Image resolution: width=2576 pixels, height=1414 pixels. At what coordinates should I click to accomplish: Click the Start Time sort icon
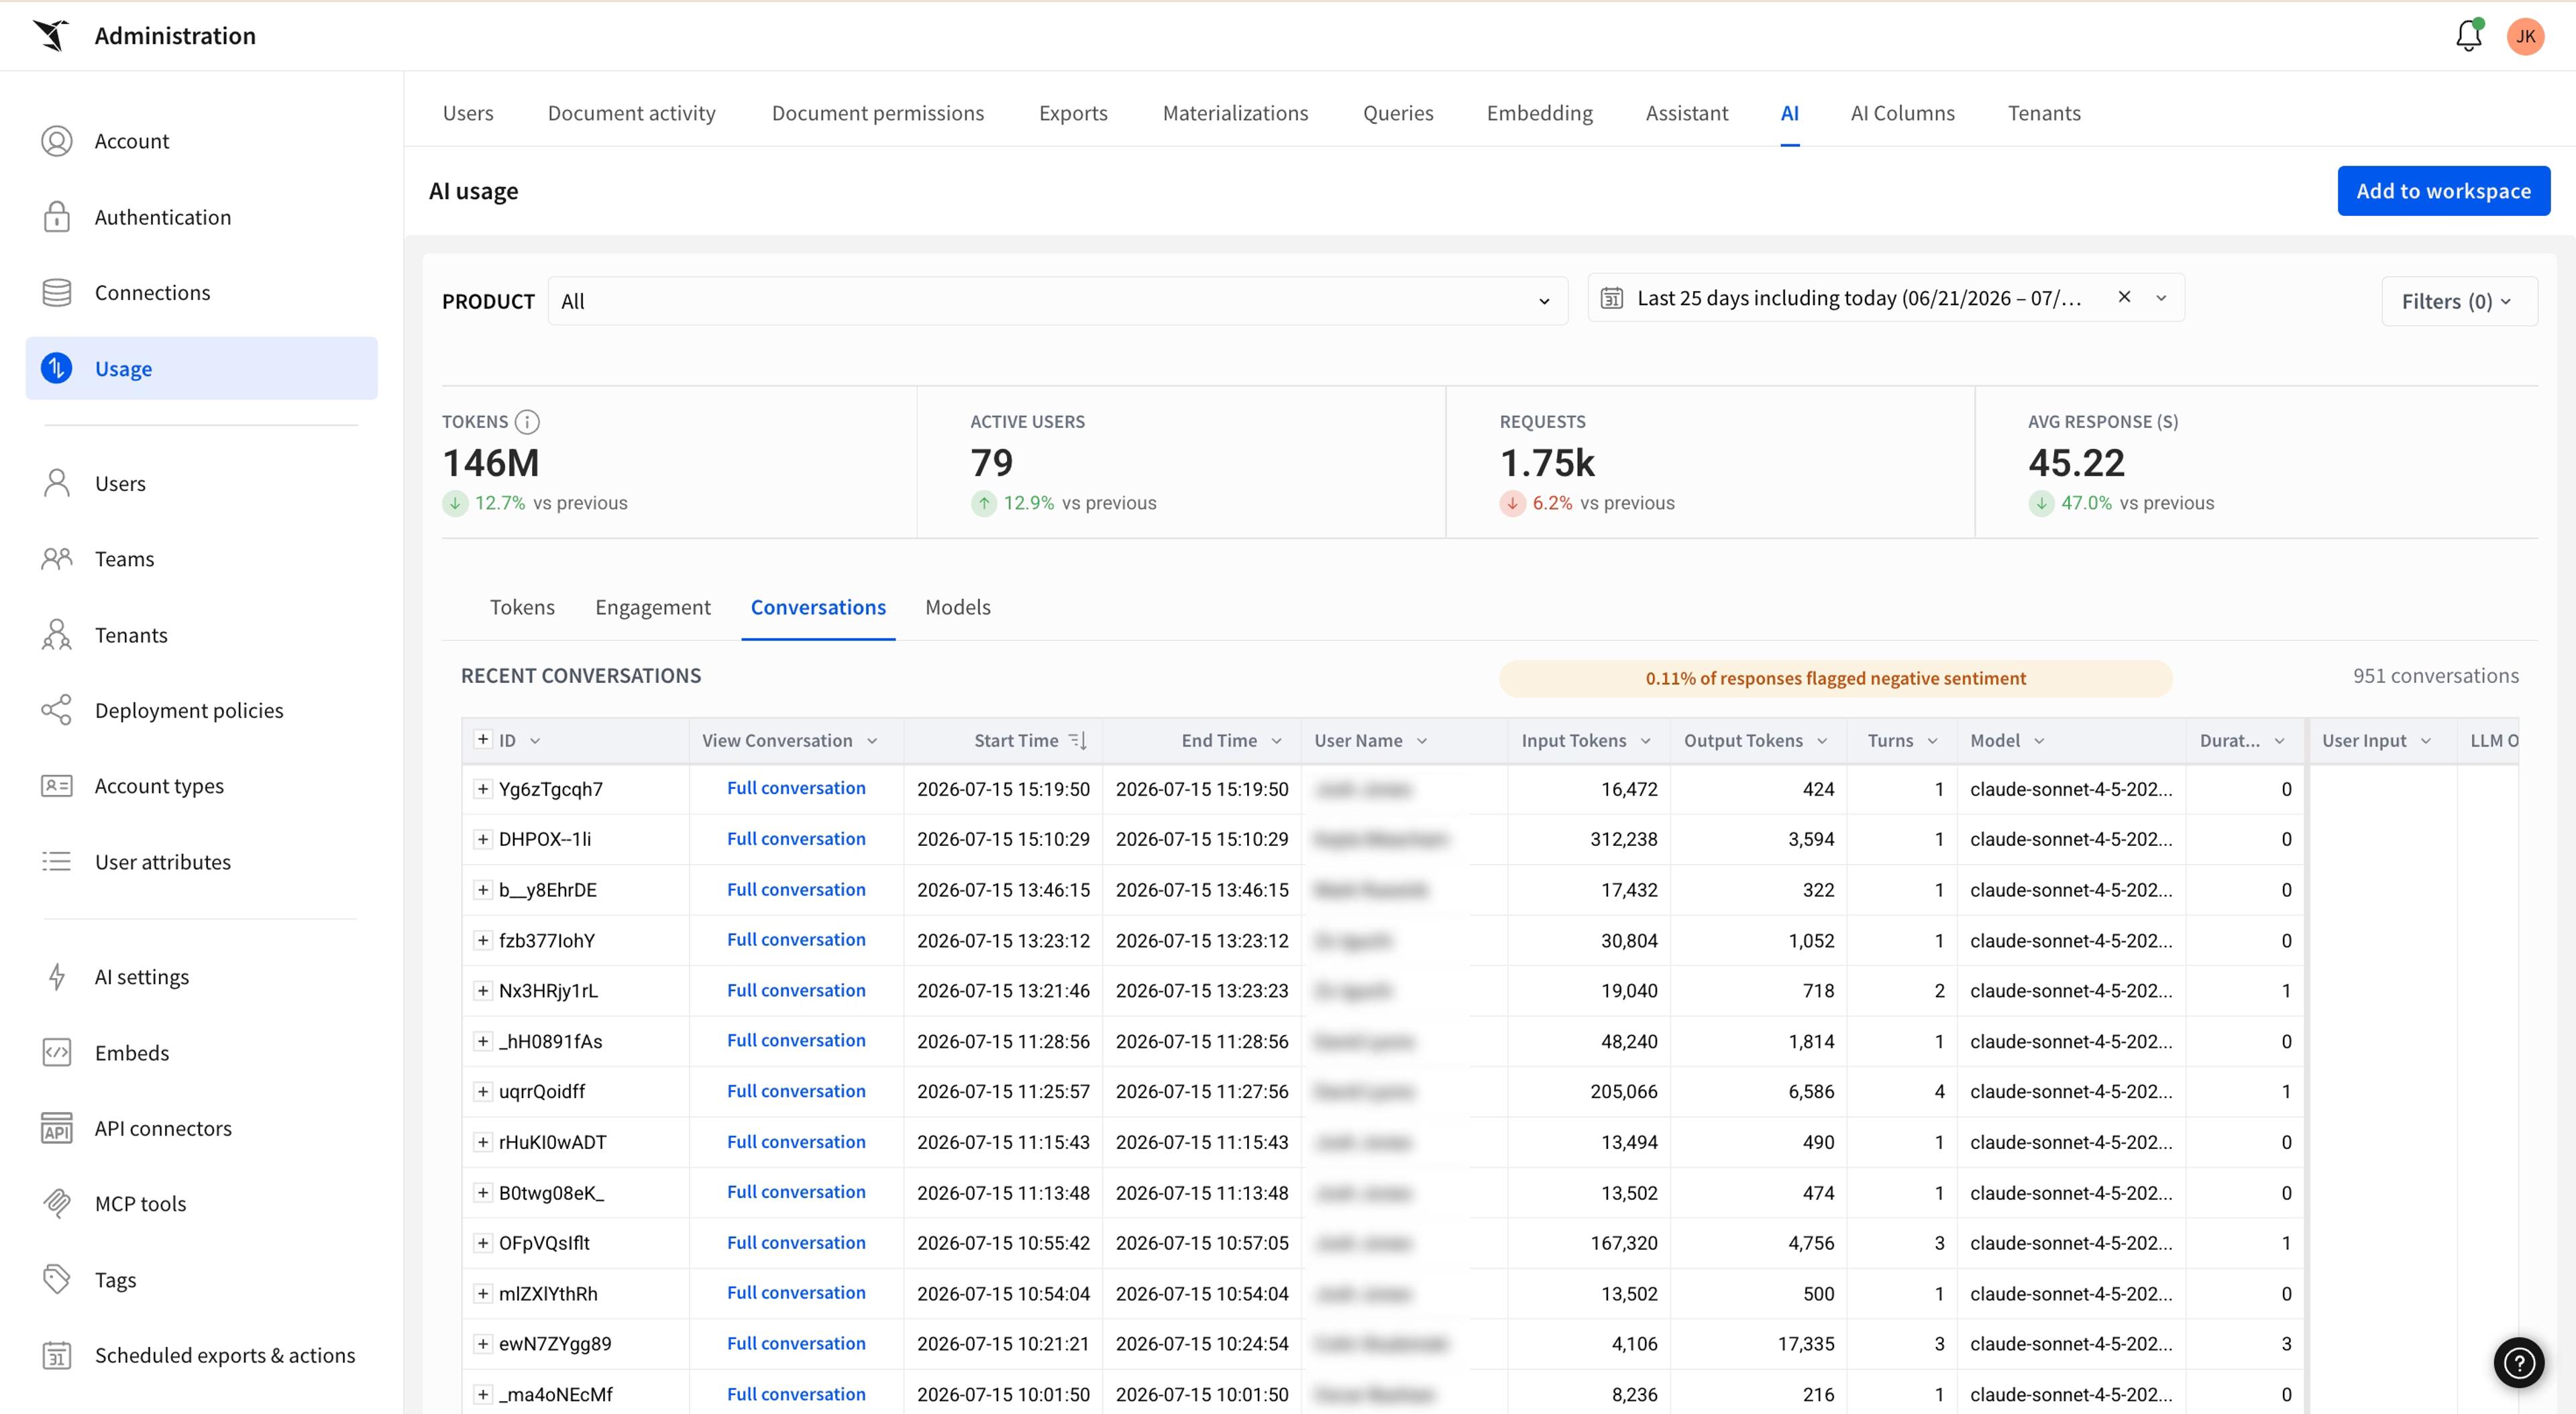pyautogui.click(x=1077, y=740)
